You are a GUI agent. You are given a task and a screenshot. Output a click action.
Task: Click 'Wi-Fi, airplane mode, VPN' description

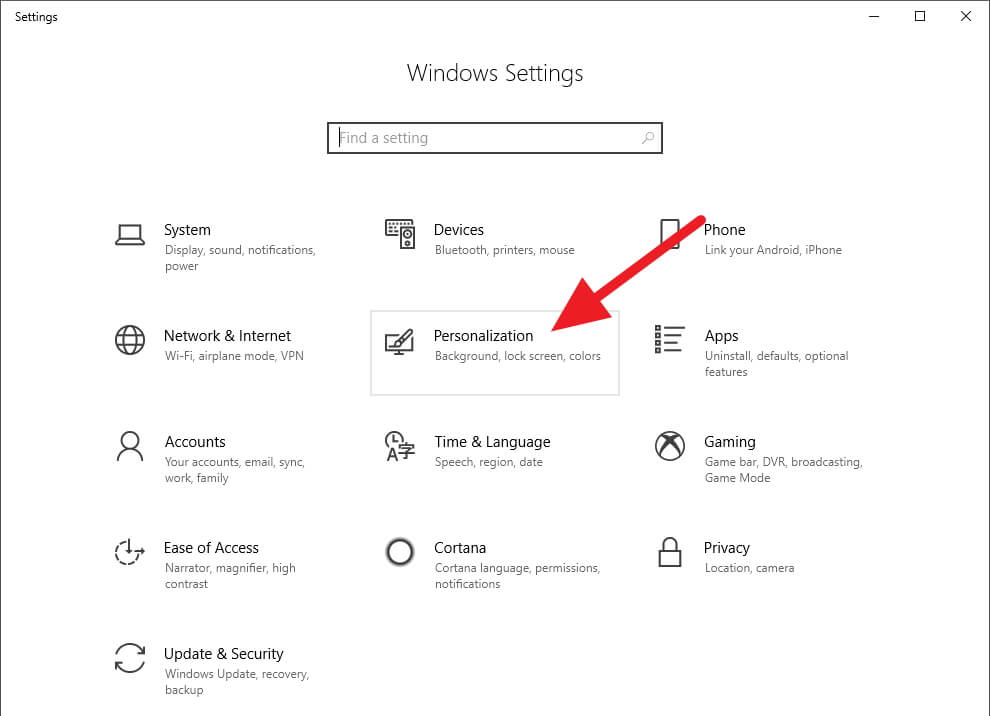[234, 356]
